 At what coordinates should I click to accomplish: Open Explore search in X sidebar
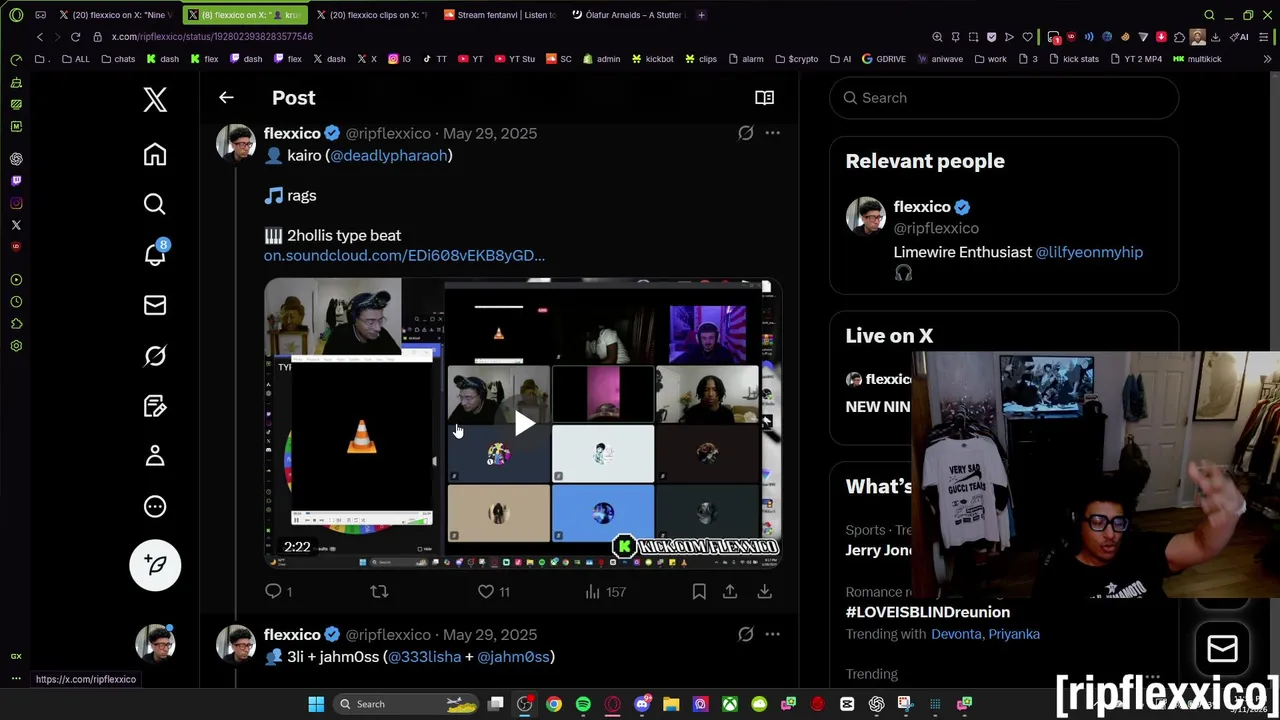coord(155,204)
